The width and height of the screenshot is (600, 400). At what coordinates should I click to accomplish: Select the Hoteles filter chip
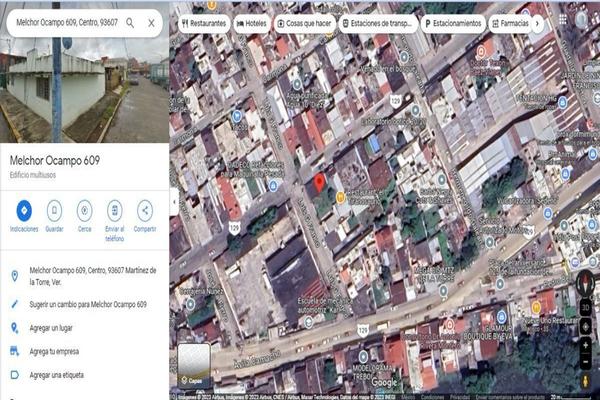[251, 23]
